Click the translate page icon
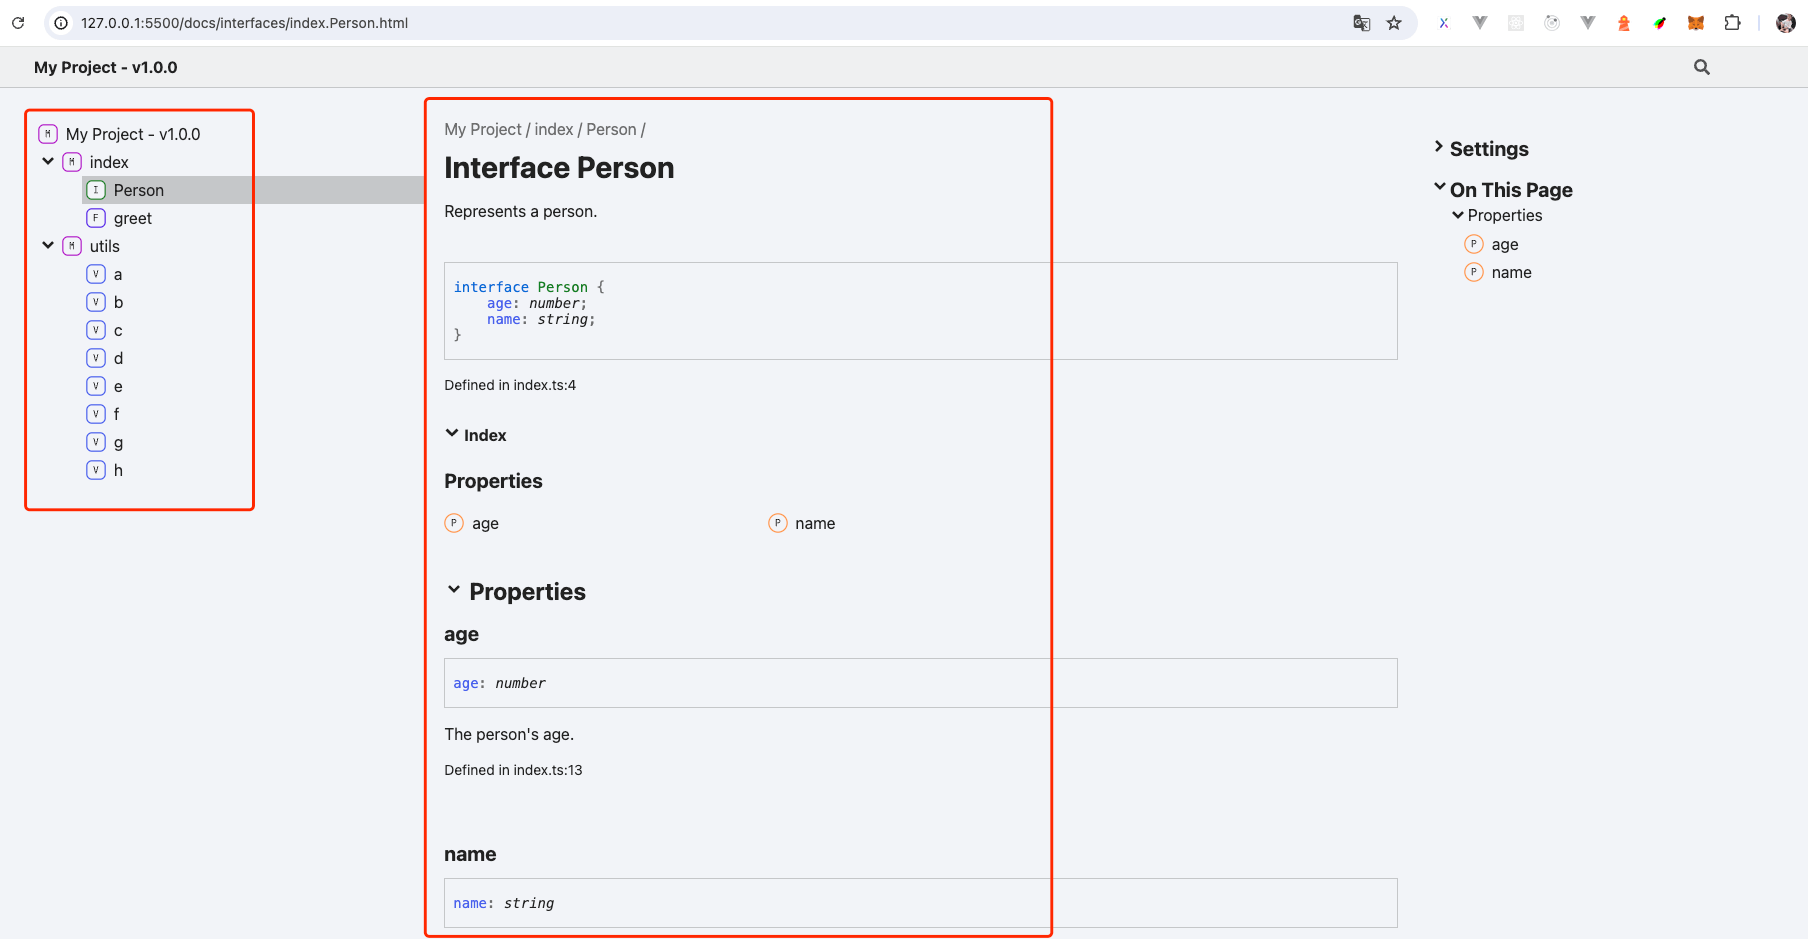 (1361, 23)
